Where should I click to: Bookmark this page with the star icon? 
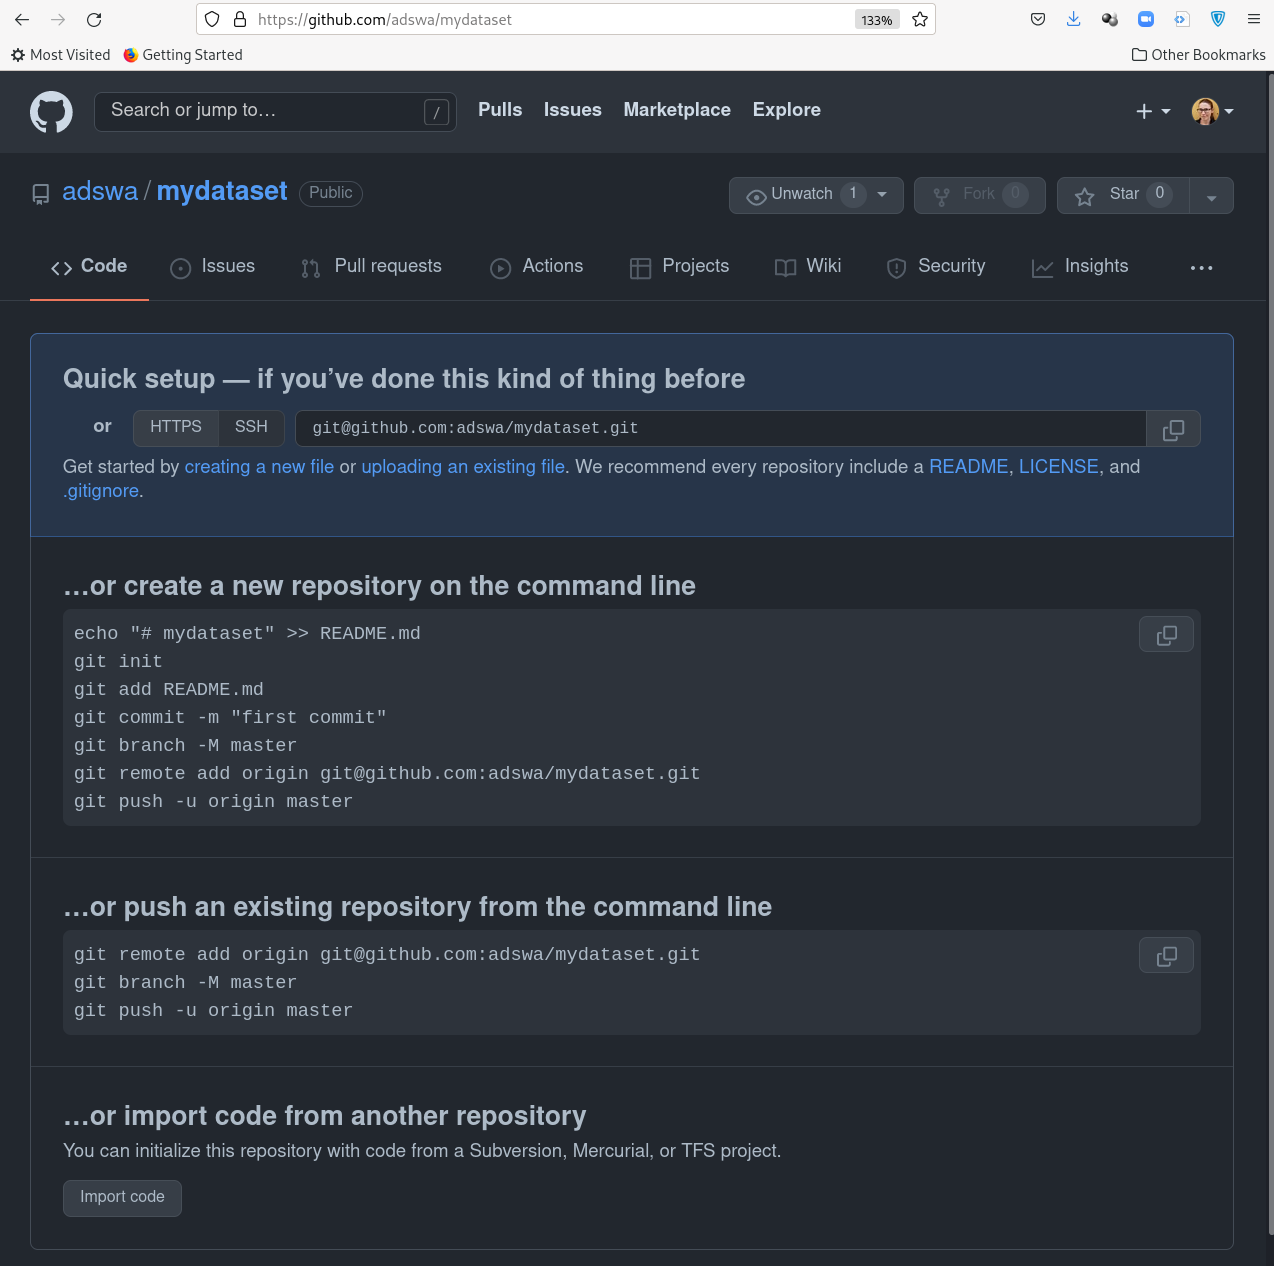coord(920,20)
